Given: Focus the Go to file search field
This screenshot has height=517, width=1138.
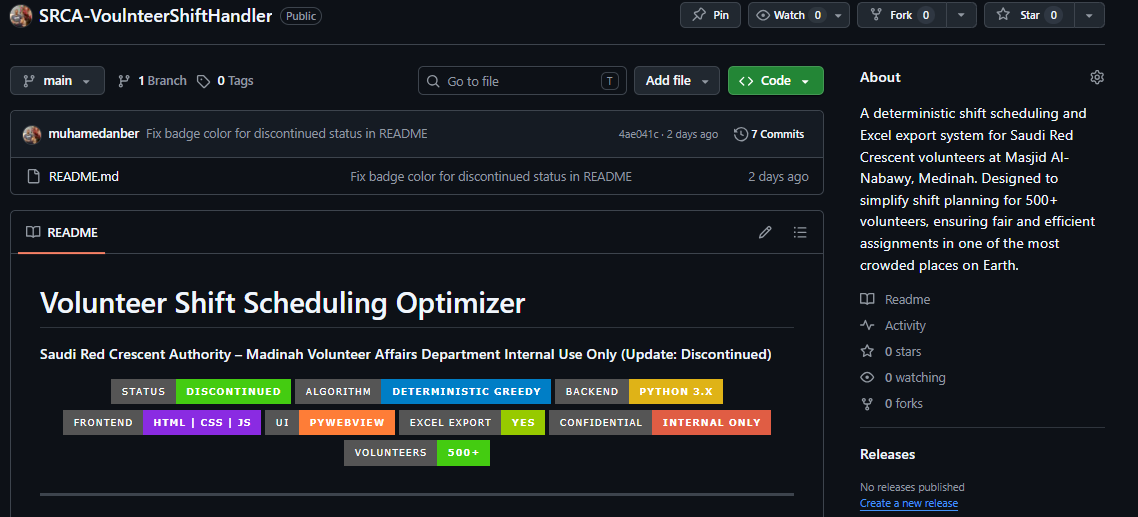Looking at the screenshot, I should tap(522, 81).
